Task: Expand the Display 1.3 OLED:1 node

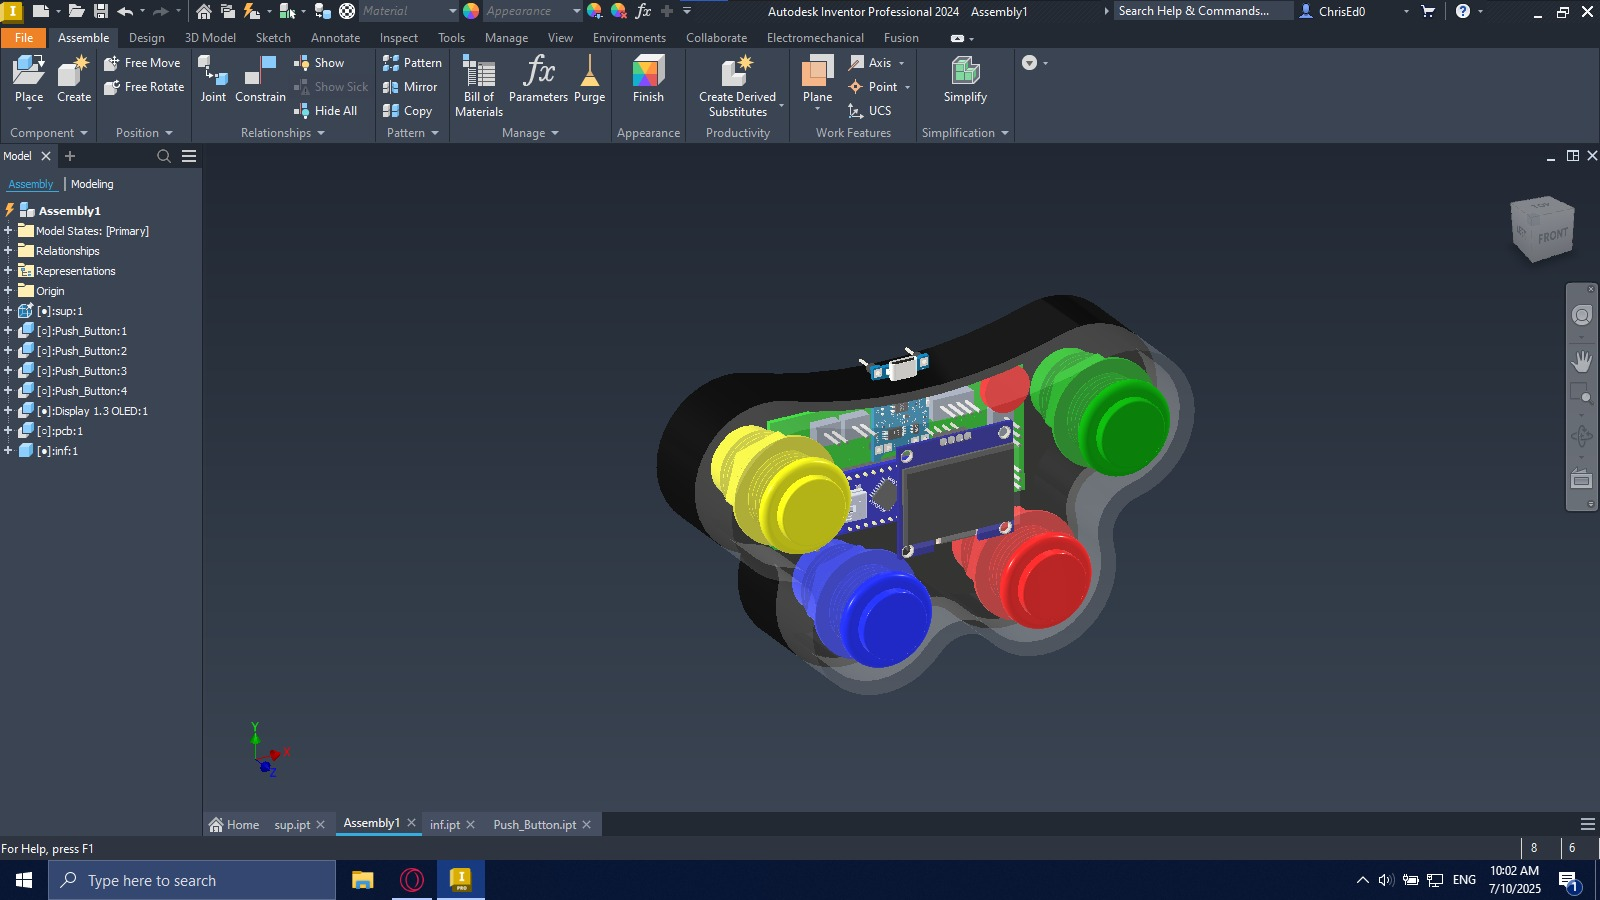Action: (8, 411)
